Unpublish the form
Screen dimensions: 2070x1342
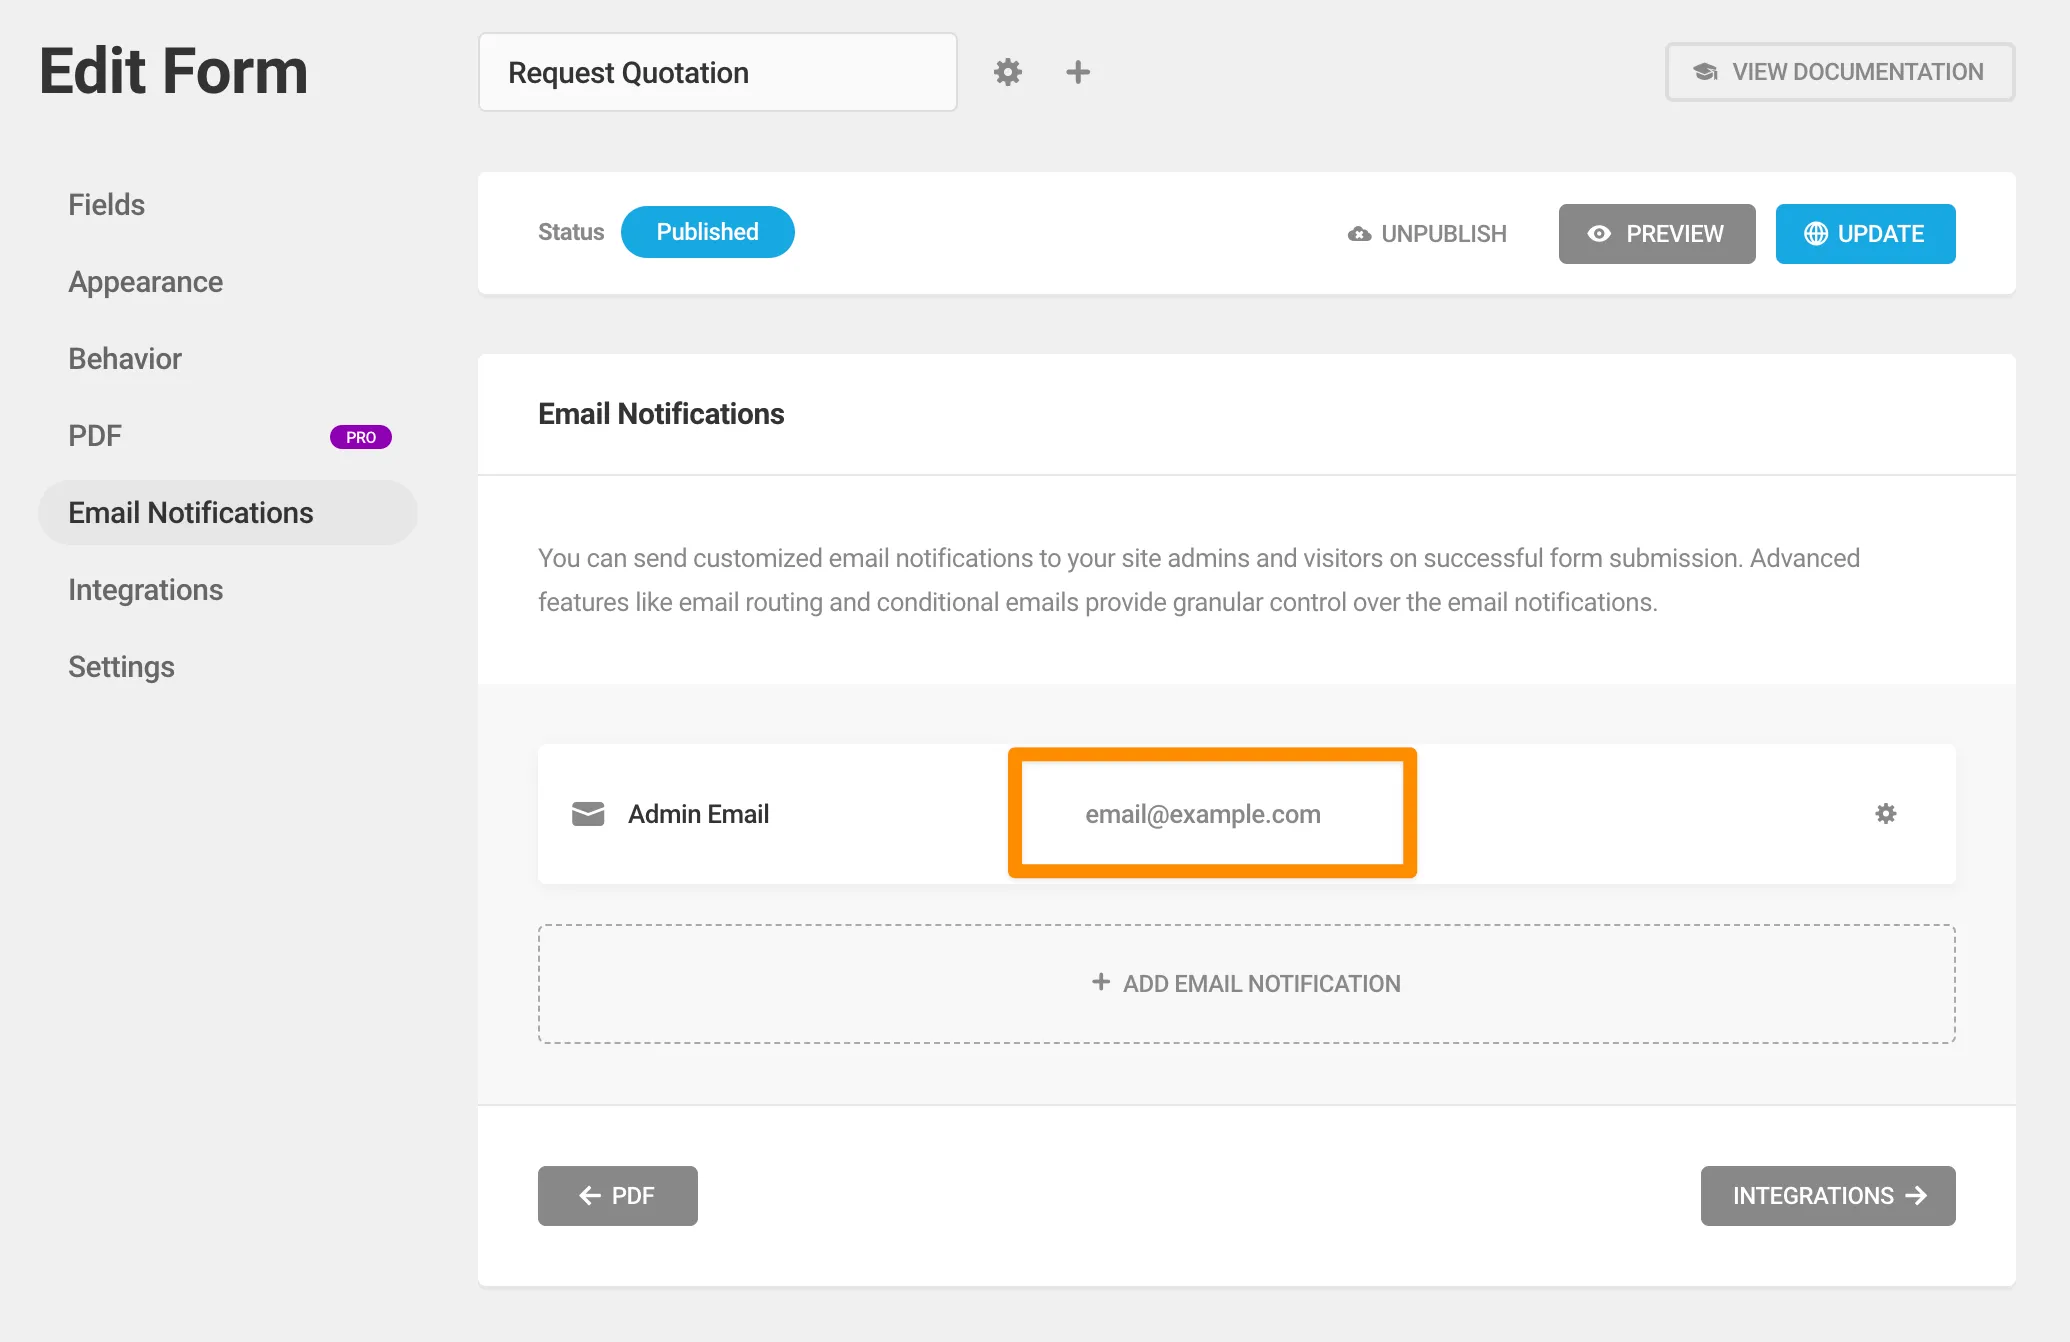click(1427, 234)
